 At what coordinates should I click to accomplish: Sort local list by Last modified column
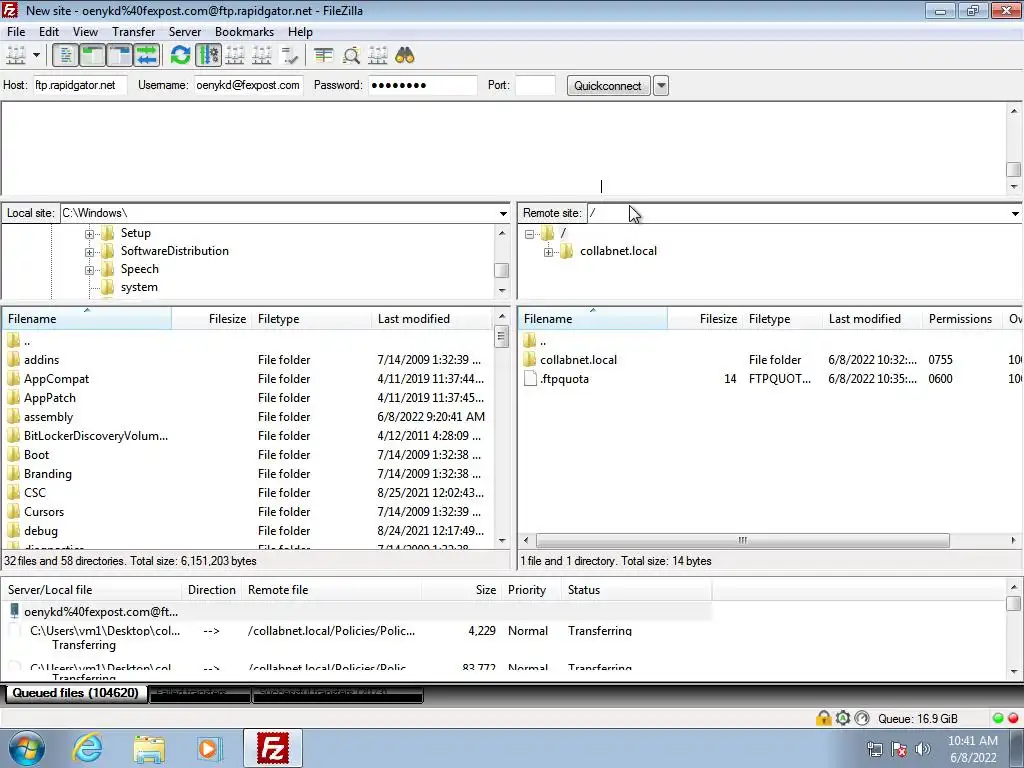[x=431, y=319]
